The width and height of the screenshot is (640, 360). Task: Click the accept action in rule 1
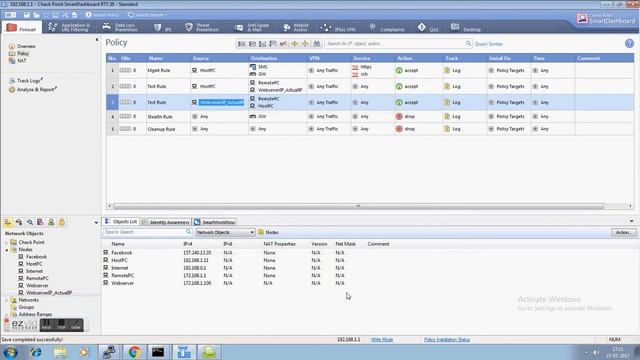407,70
